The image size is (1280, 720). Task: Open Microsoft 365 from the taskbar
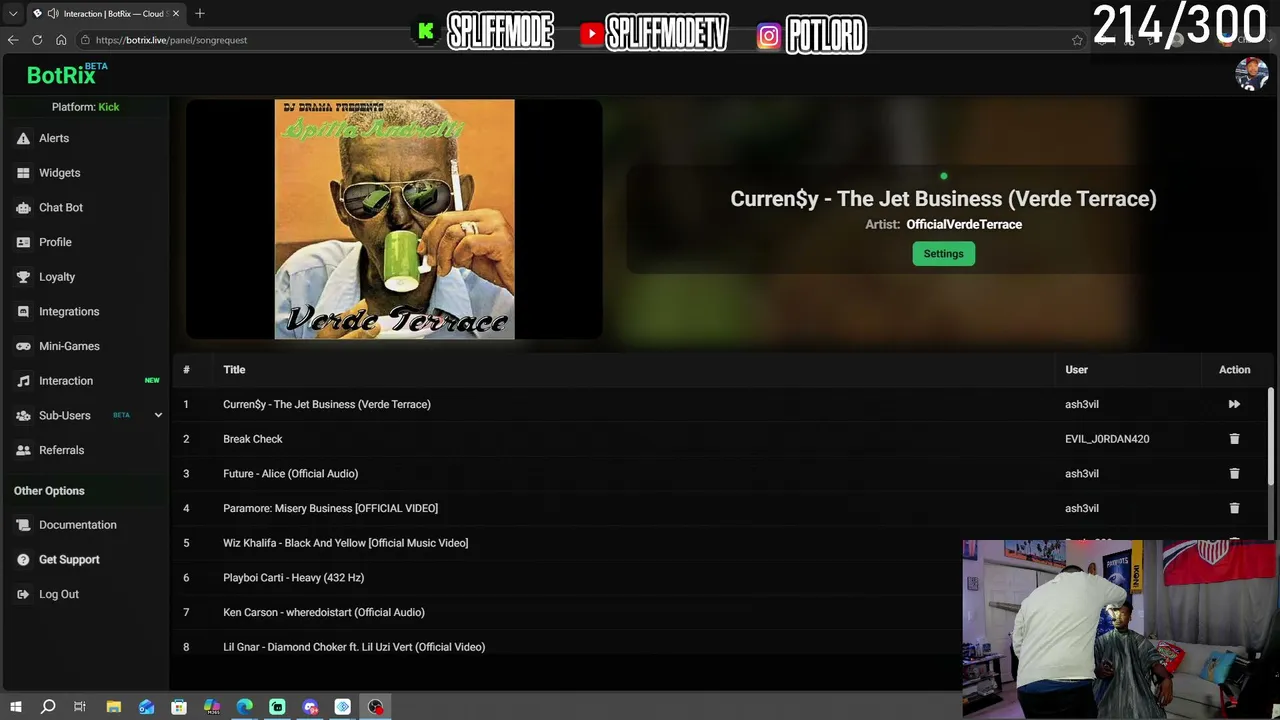tap(212, 707)
